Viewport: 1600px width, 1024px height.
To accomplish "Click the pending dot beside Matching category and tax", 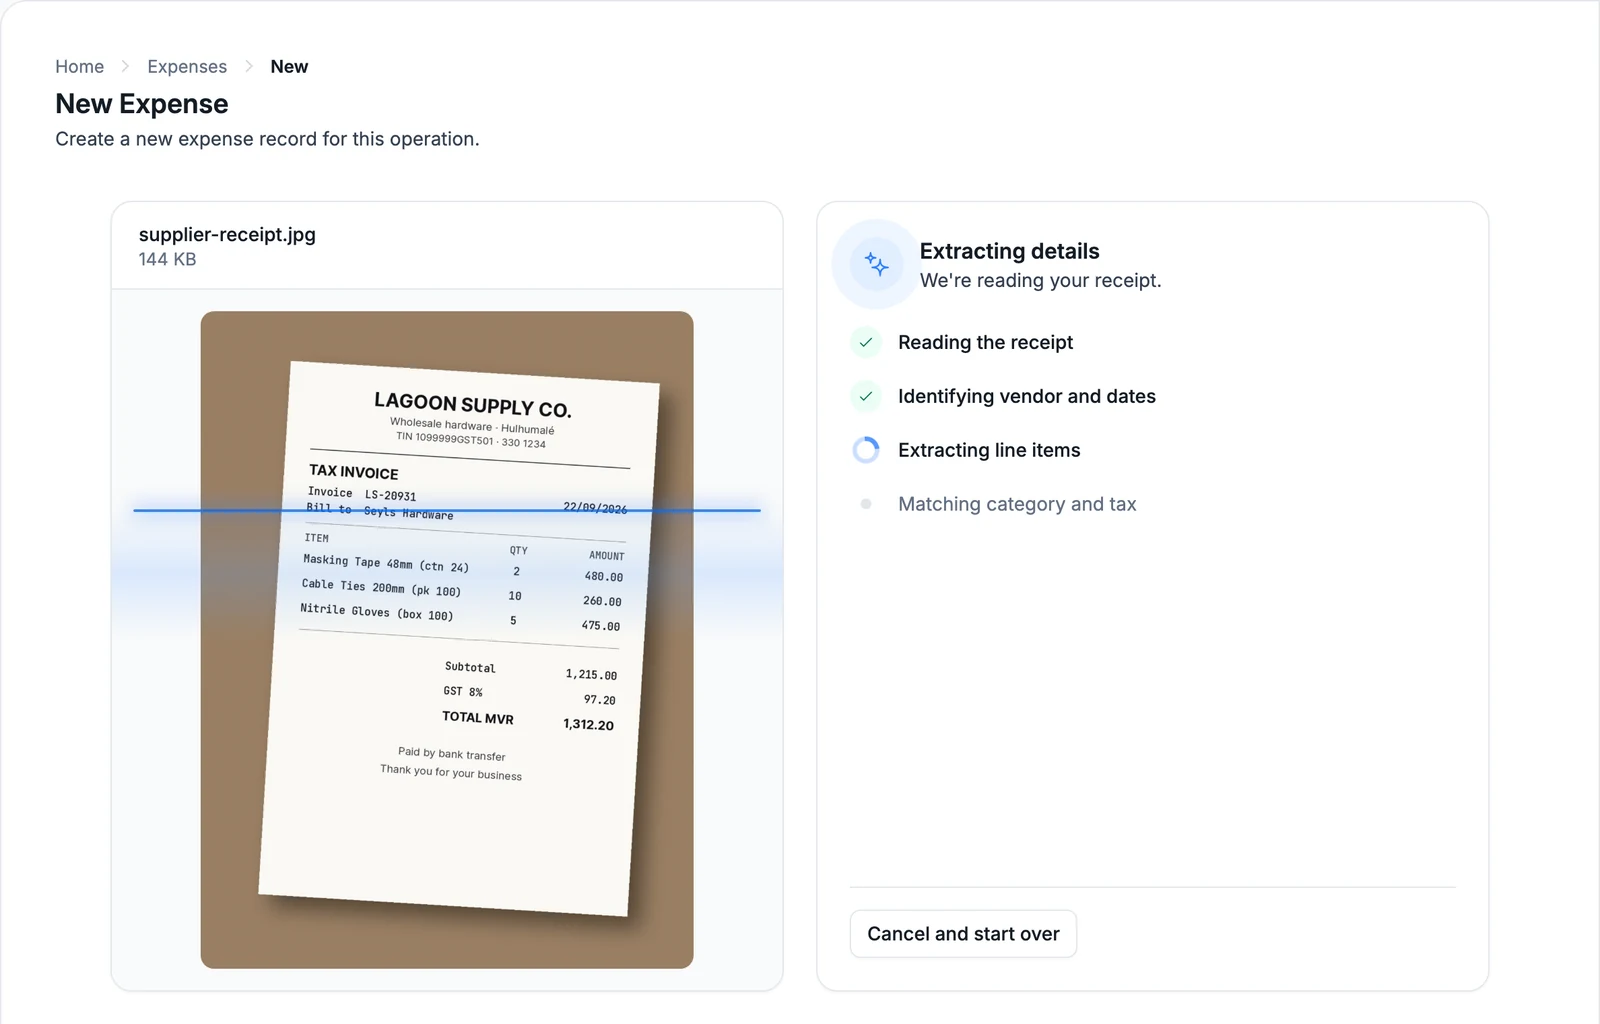I will coord(866,504).
